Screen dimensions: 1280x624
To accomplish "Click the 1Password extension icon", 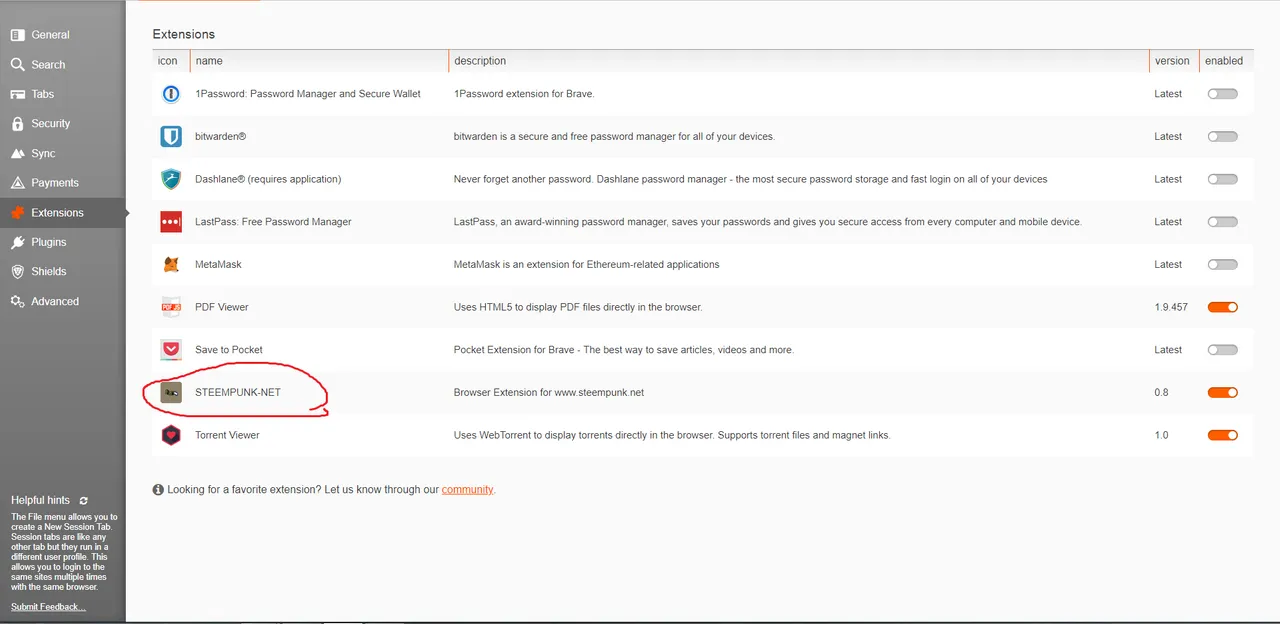I will click(x=171, y=94).
